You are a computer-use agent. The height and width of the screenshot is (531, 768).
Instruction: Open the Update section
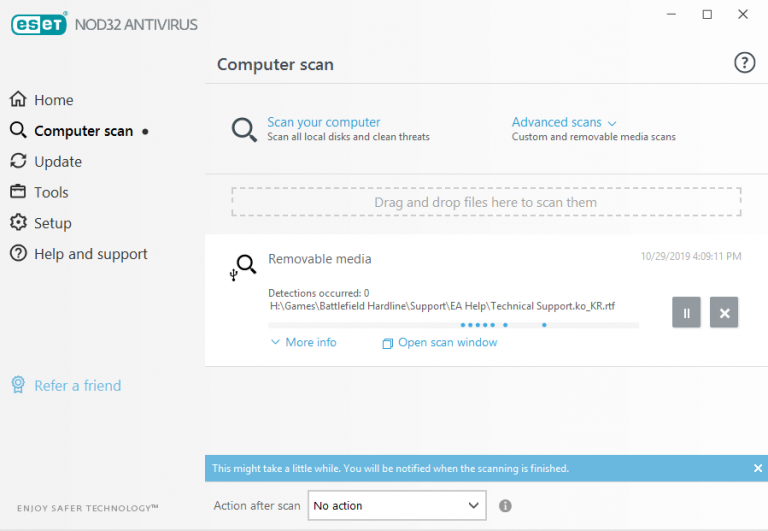point(57,162)
